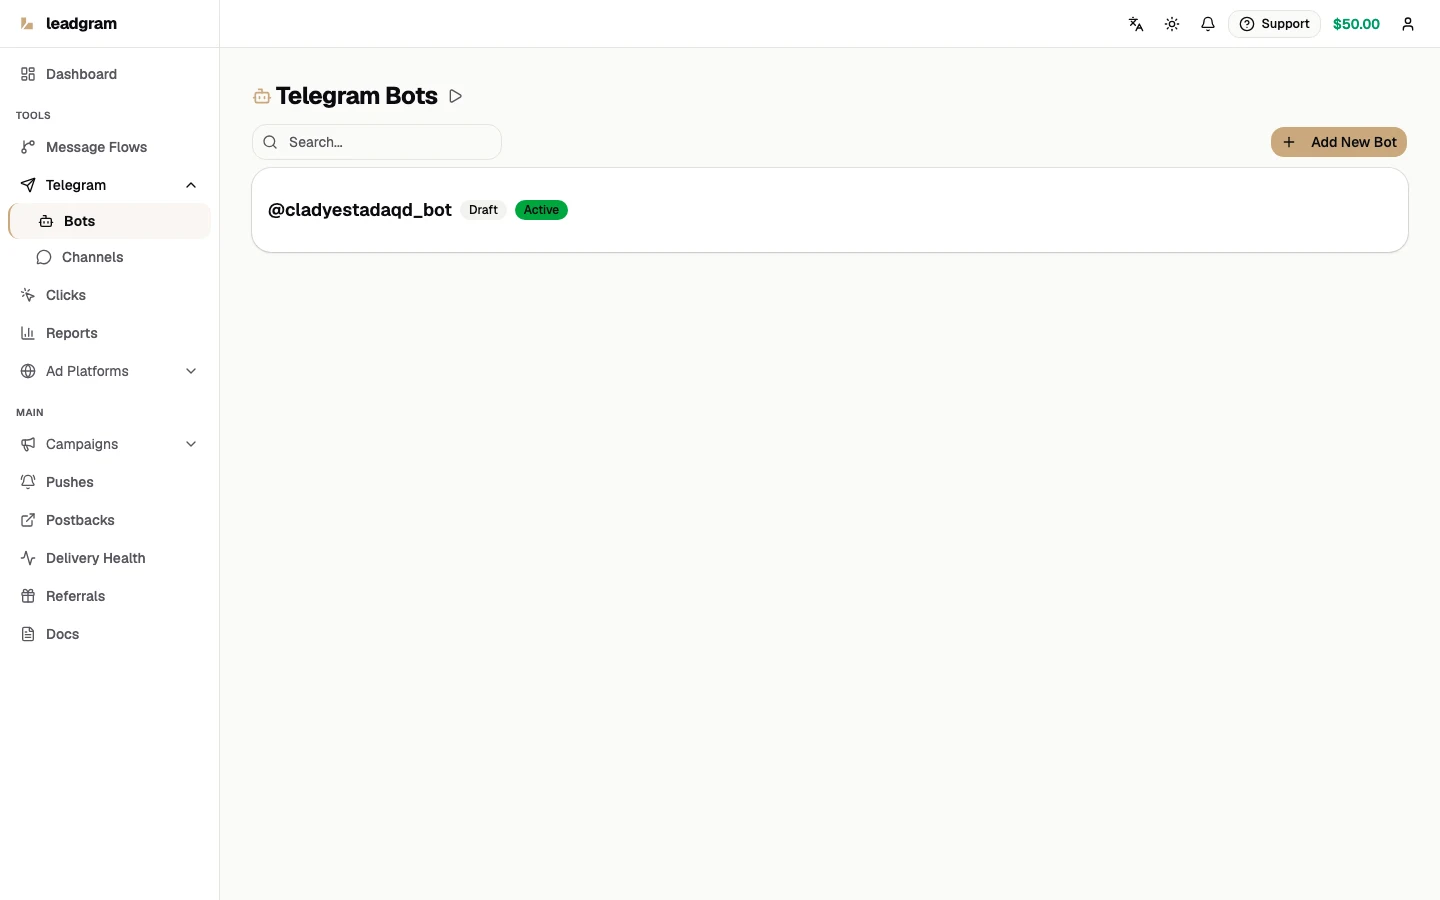Click the Channels chat bubble icon
The width and height of the screenshot is (1440, 900).
(44, 257)
